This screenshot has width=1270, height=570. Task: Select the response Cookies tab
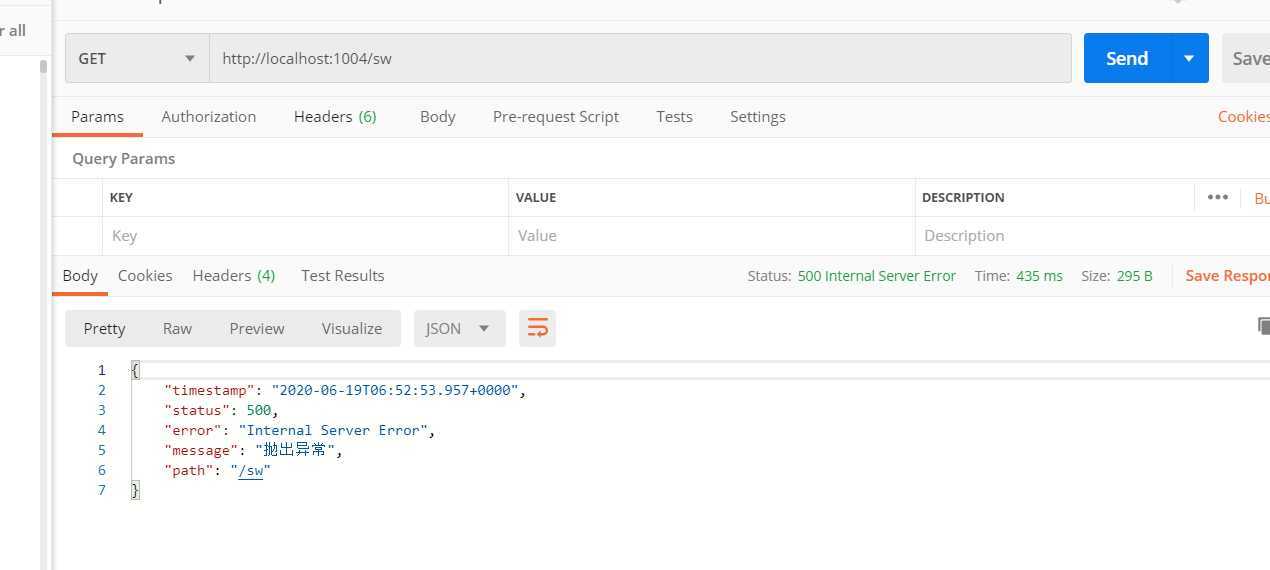[145, 276]
